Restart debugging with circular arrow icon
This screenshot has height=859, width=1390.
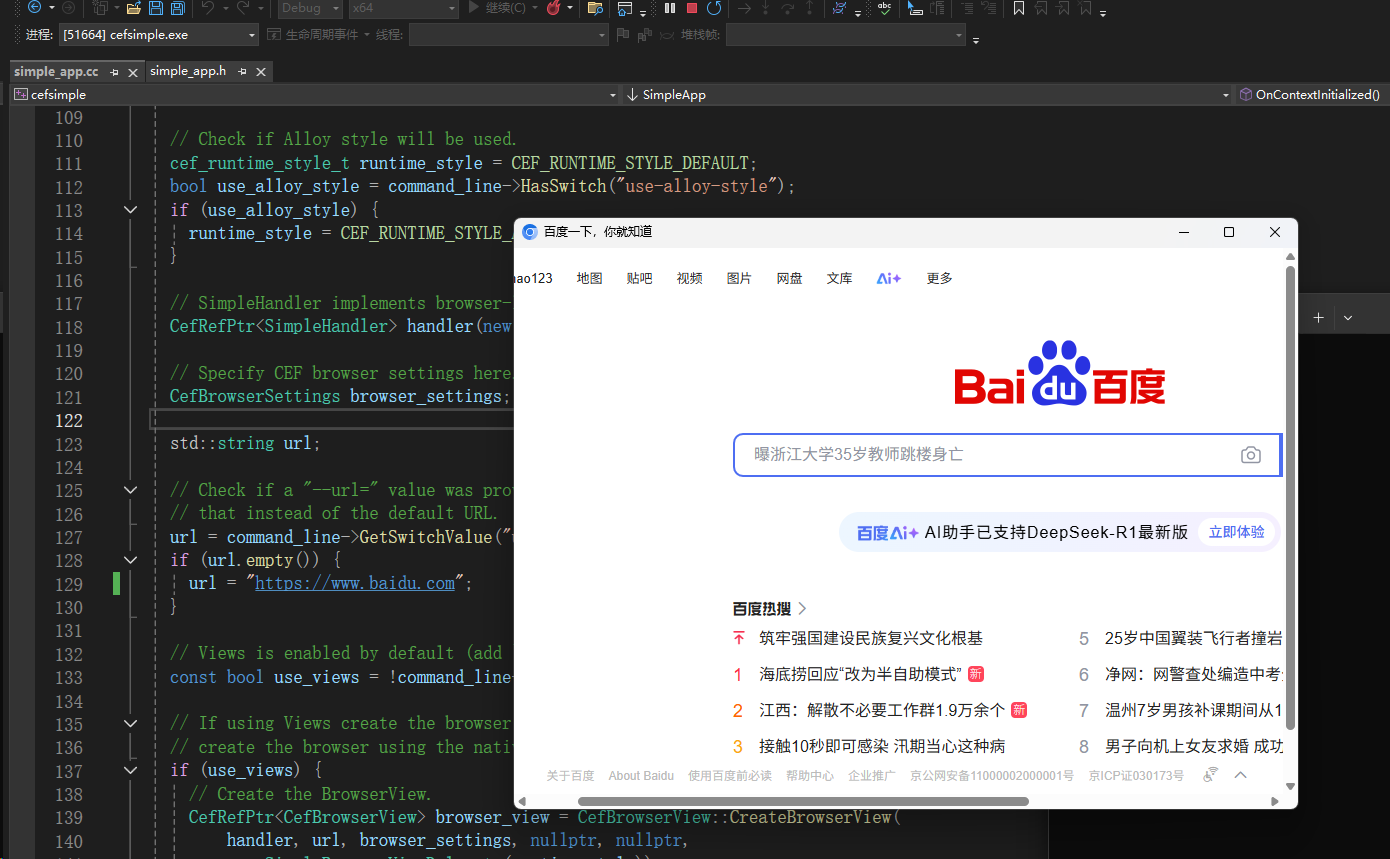click(714, 8)
